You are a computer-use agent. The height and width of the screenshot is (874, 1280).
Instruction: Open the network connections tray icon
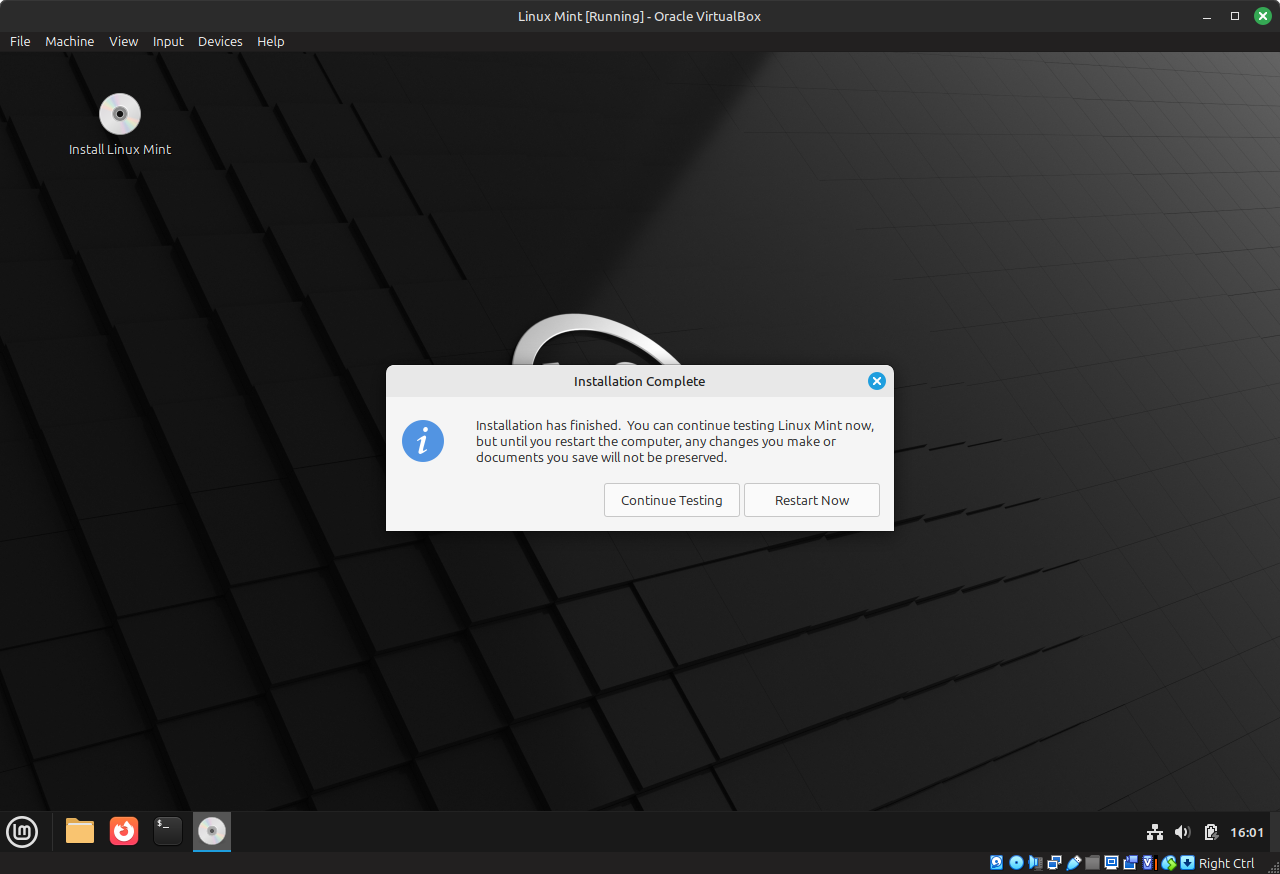[x=1155, y=832]
